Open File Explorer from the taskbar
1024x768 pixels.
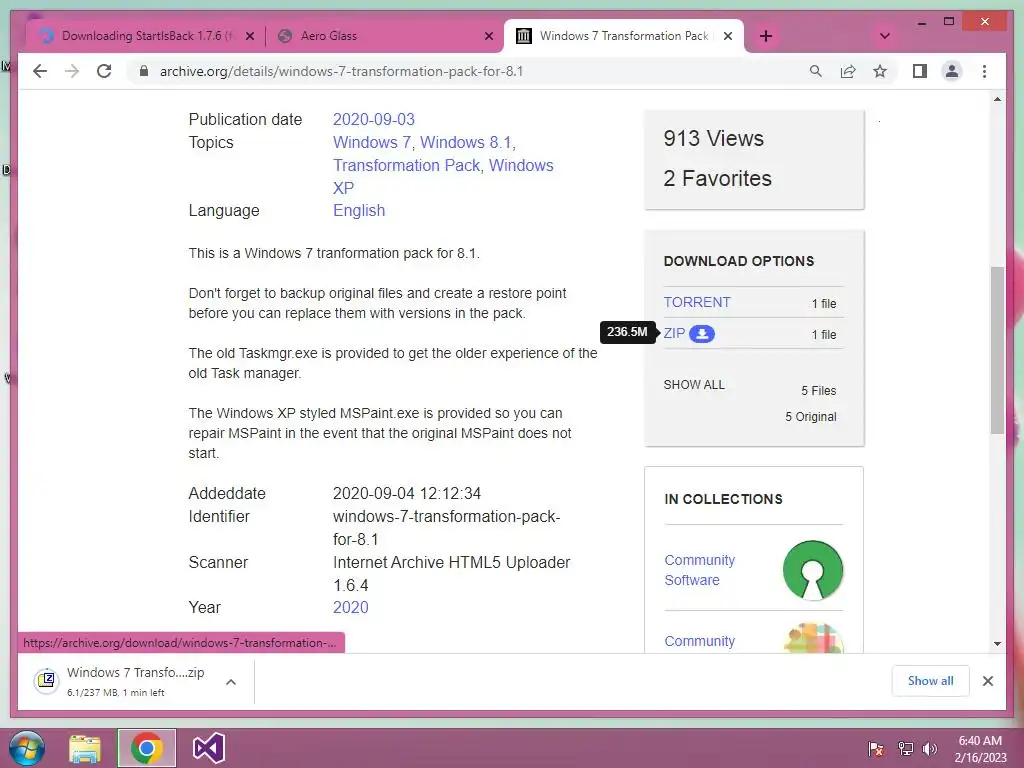(86, 748)
